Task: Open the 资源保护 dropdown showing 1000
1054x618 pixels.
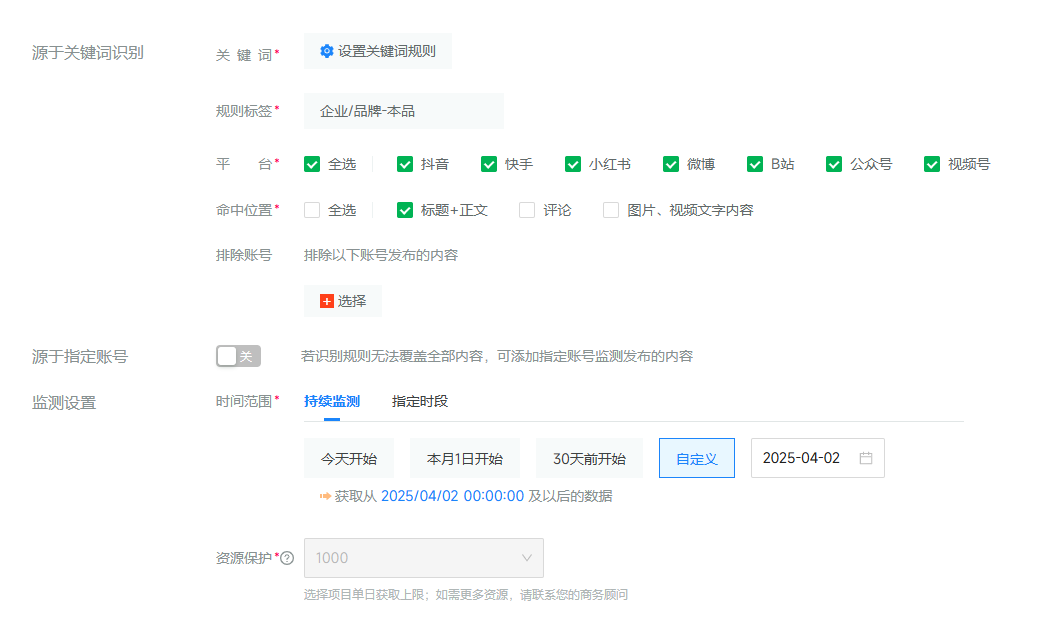Action: click(x=423, y=558)
